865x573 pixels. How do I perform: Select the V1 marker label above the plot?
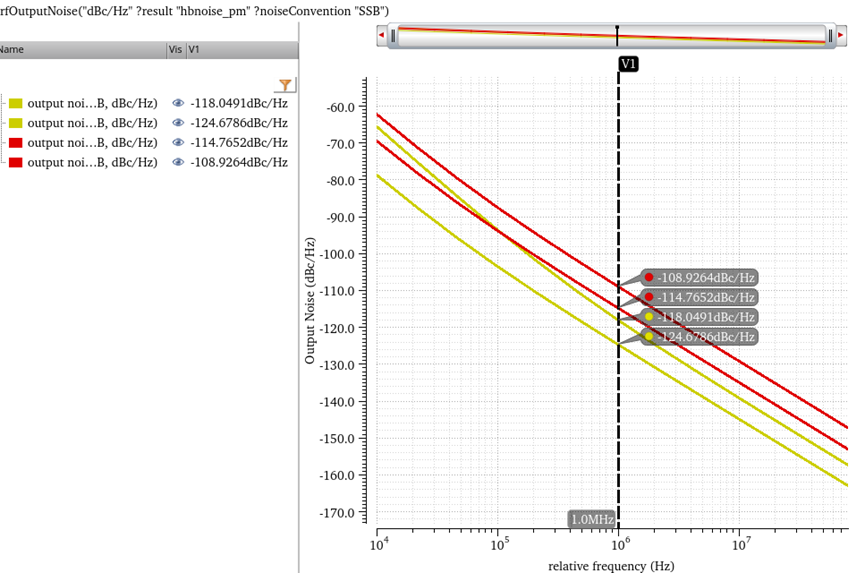(x=628, y=63)
